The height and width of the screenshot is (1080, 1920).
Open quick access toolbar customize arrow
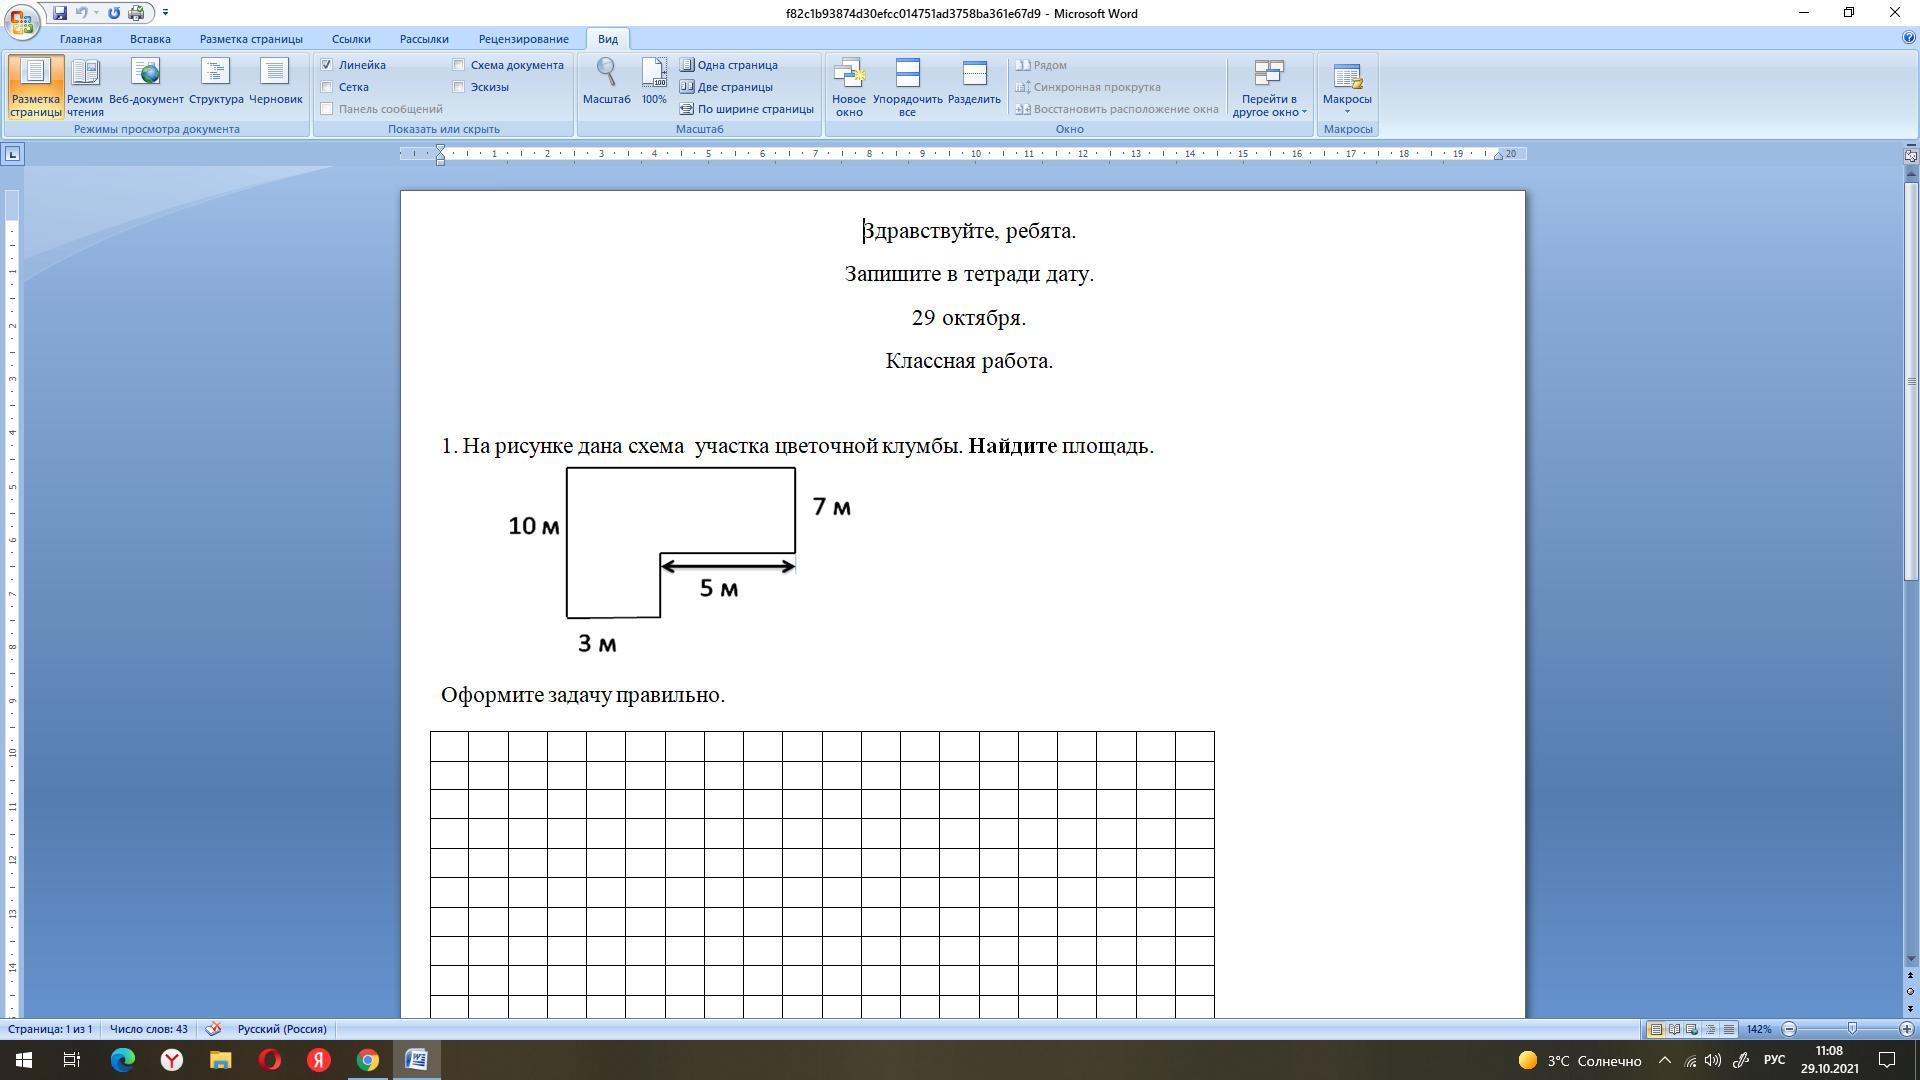165,13
